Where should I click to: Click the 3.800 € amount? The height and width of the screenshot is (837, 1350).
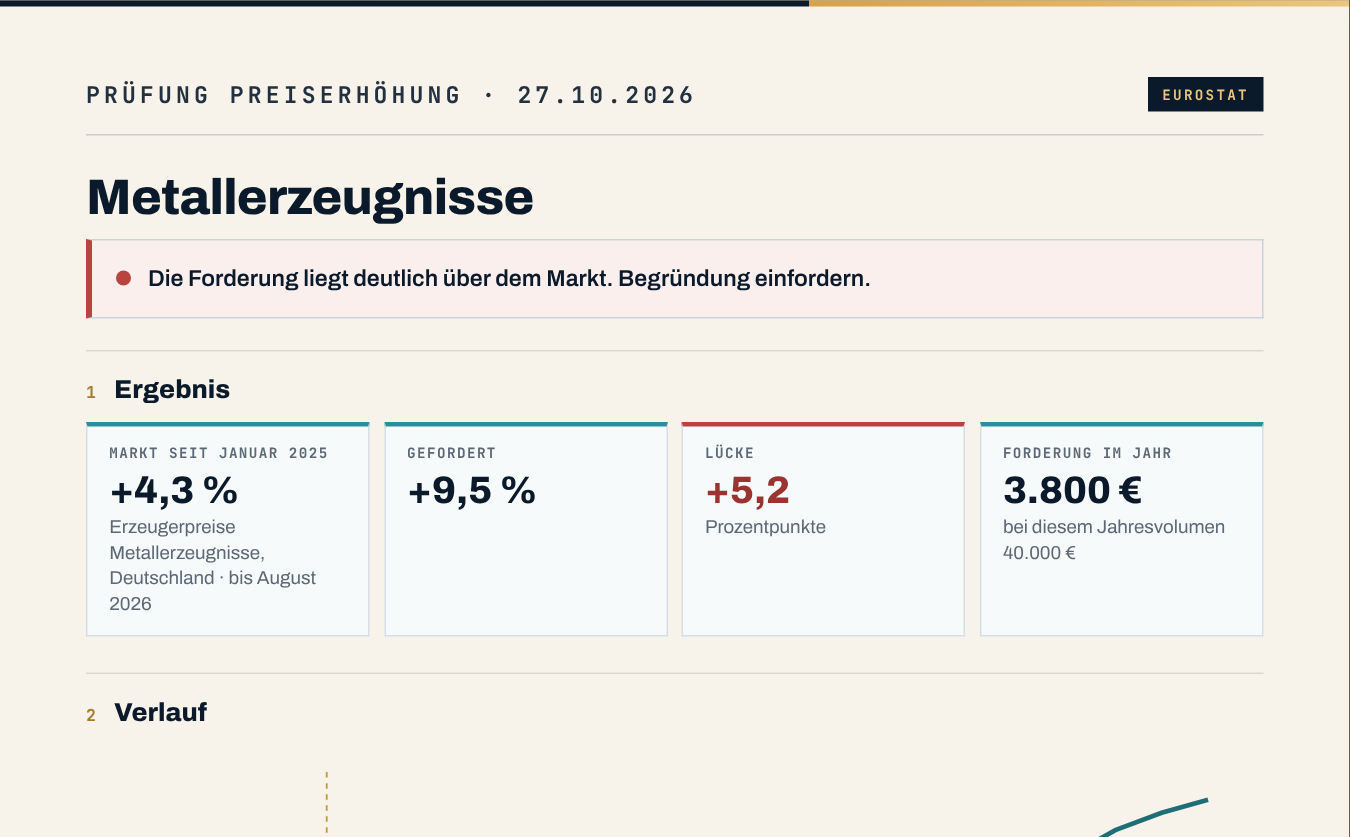tap(1072, 491)
